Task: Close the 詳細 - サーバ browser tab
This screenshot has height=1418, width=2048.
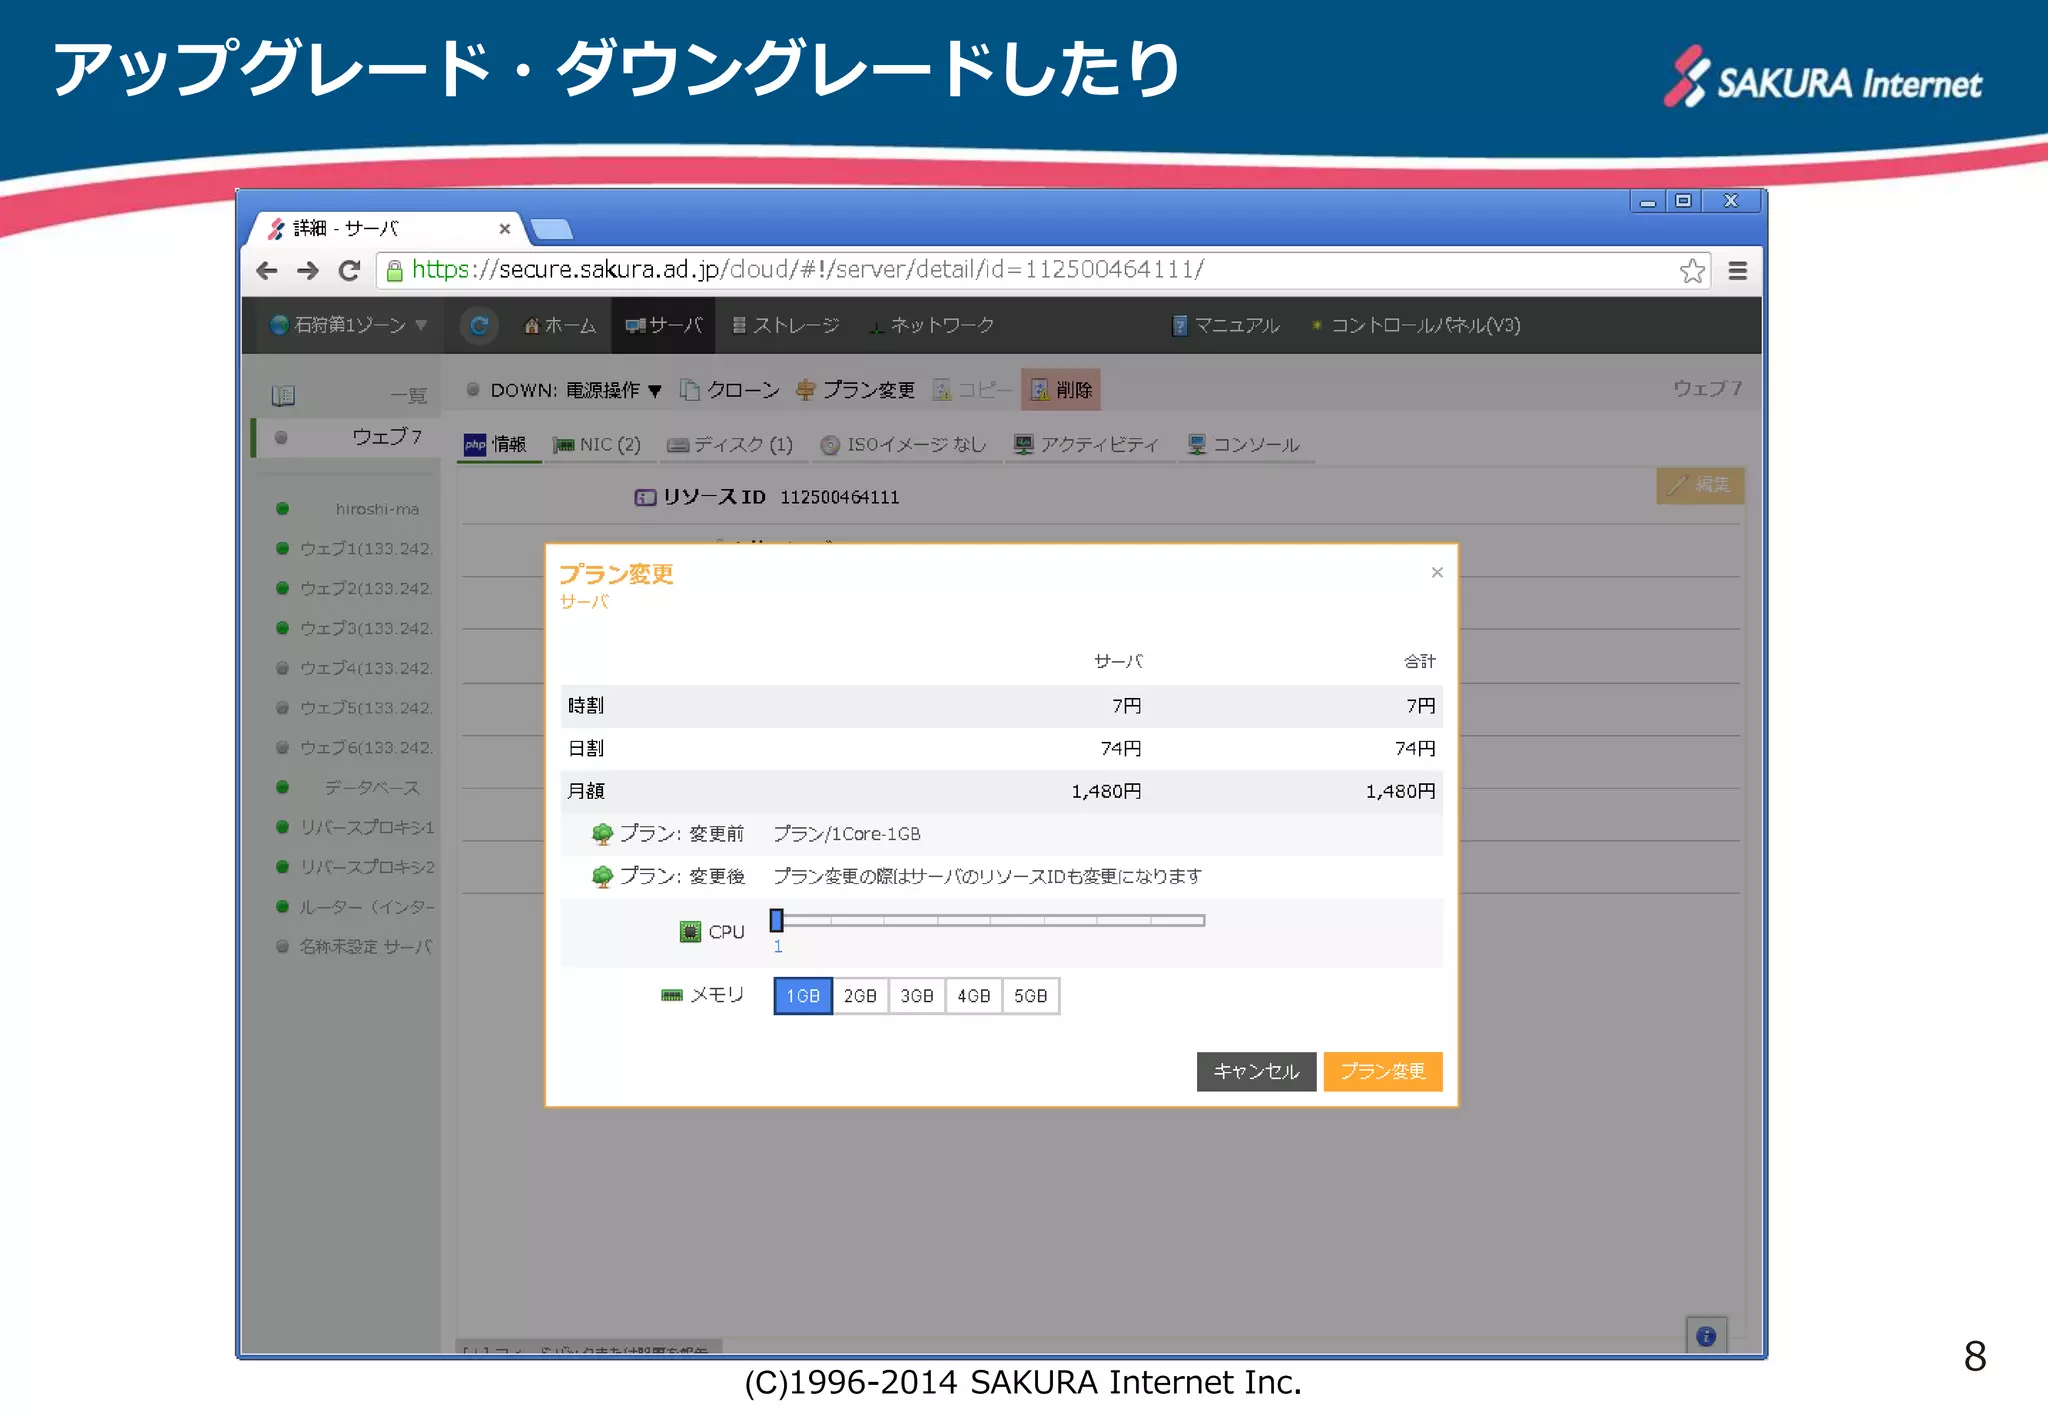Action: pos(504,229)
